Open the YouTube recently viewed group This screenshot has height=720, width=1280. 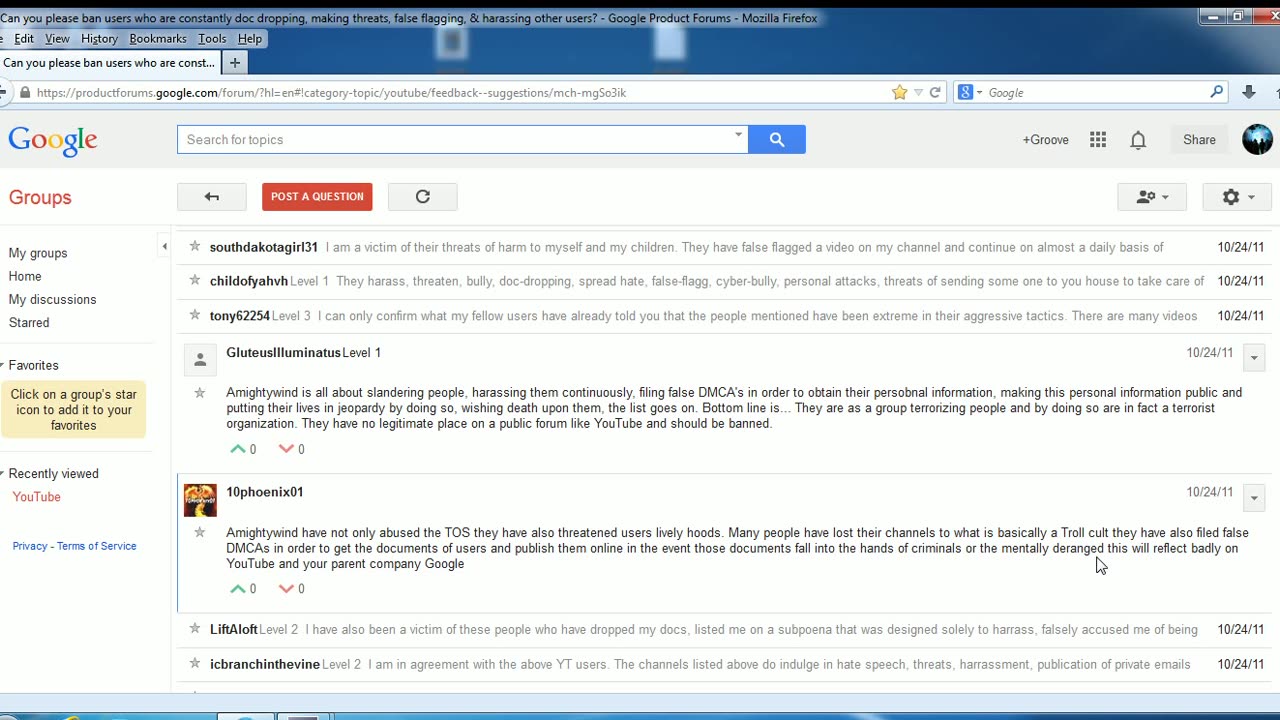pyautogui.click(x=37, y=497)
